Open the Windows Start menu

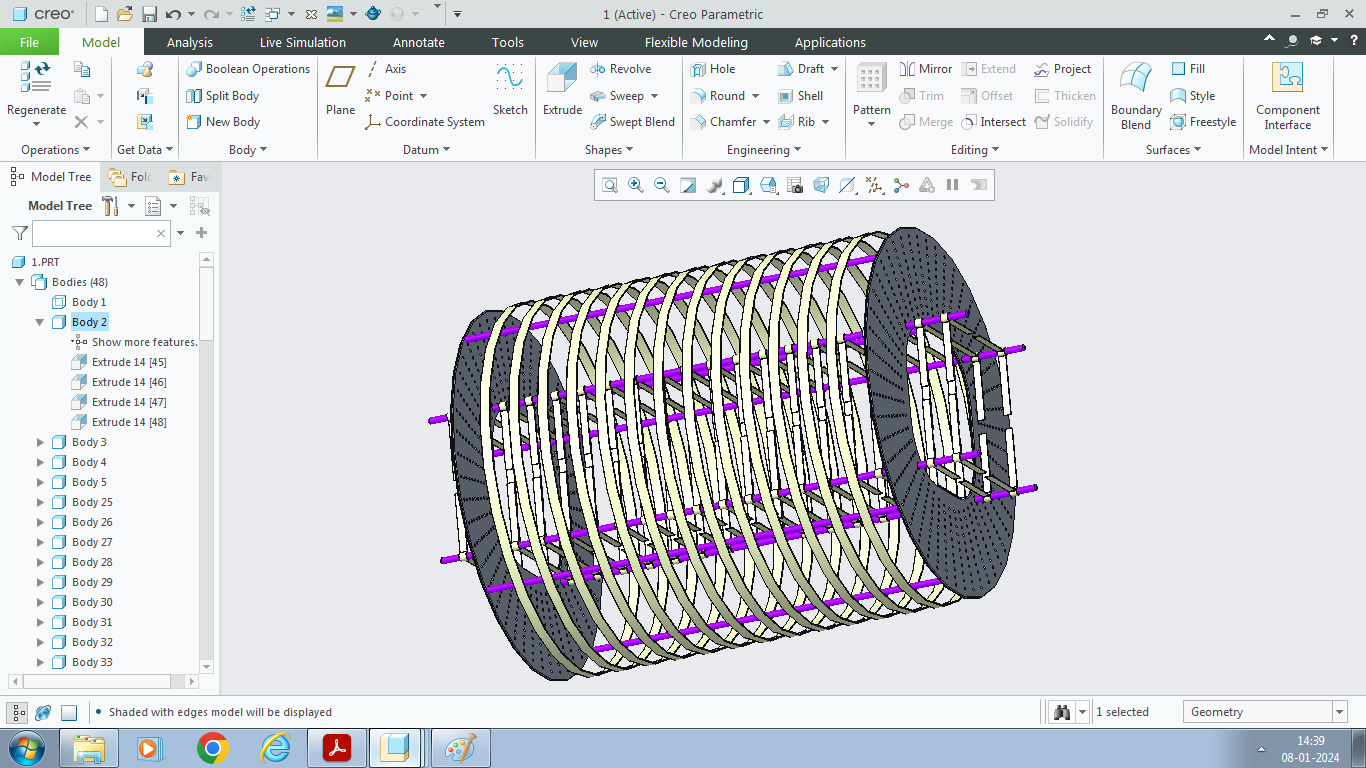[x=24, y=748]
